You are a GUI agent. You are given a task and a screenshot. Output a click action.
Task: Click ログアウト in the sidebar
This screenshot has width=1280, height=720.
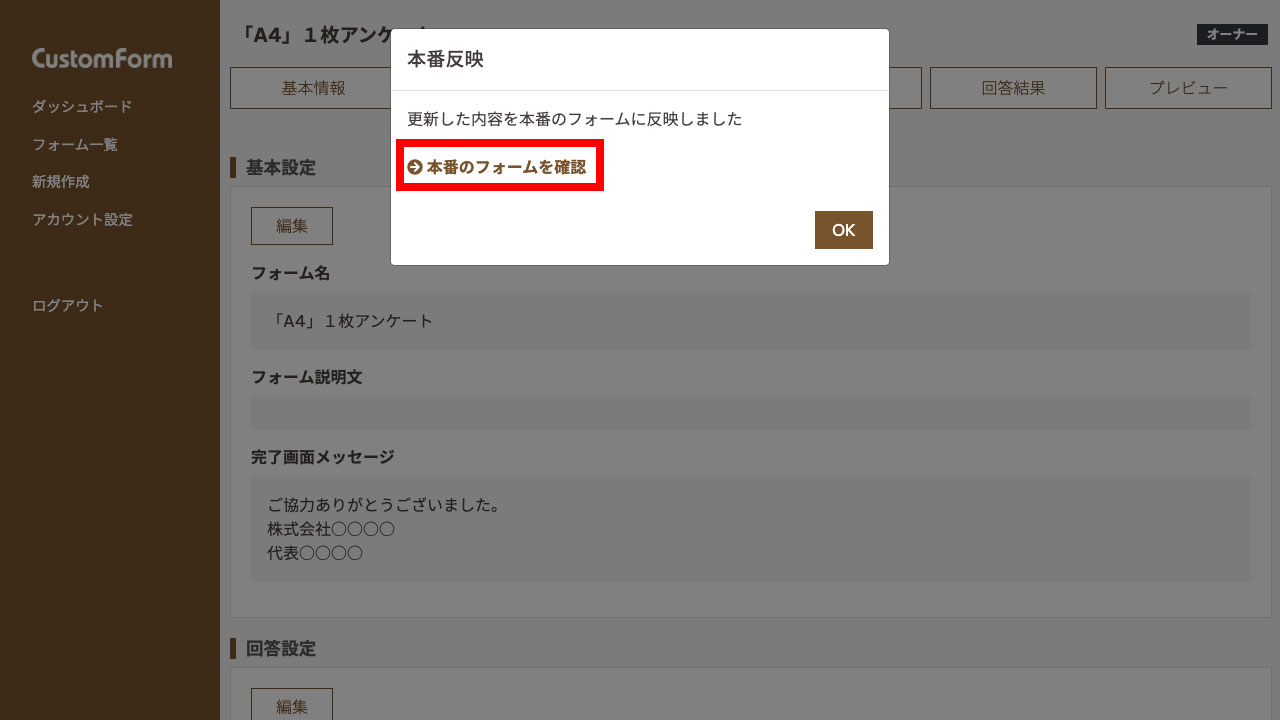(x=68, y=306)
